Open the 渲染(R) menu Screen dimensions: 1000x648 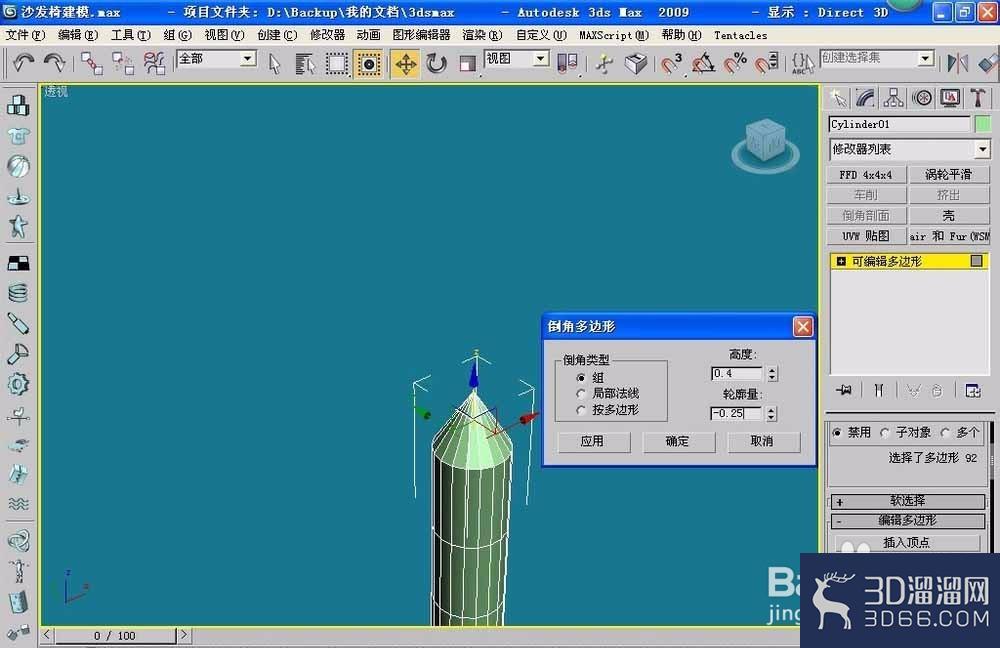point(483,35)
